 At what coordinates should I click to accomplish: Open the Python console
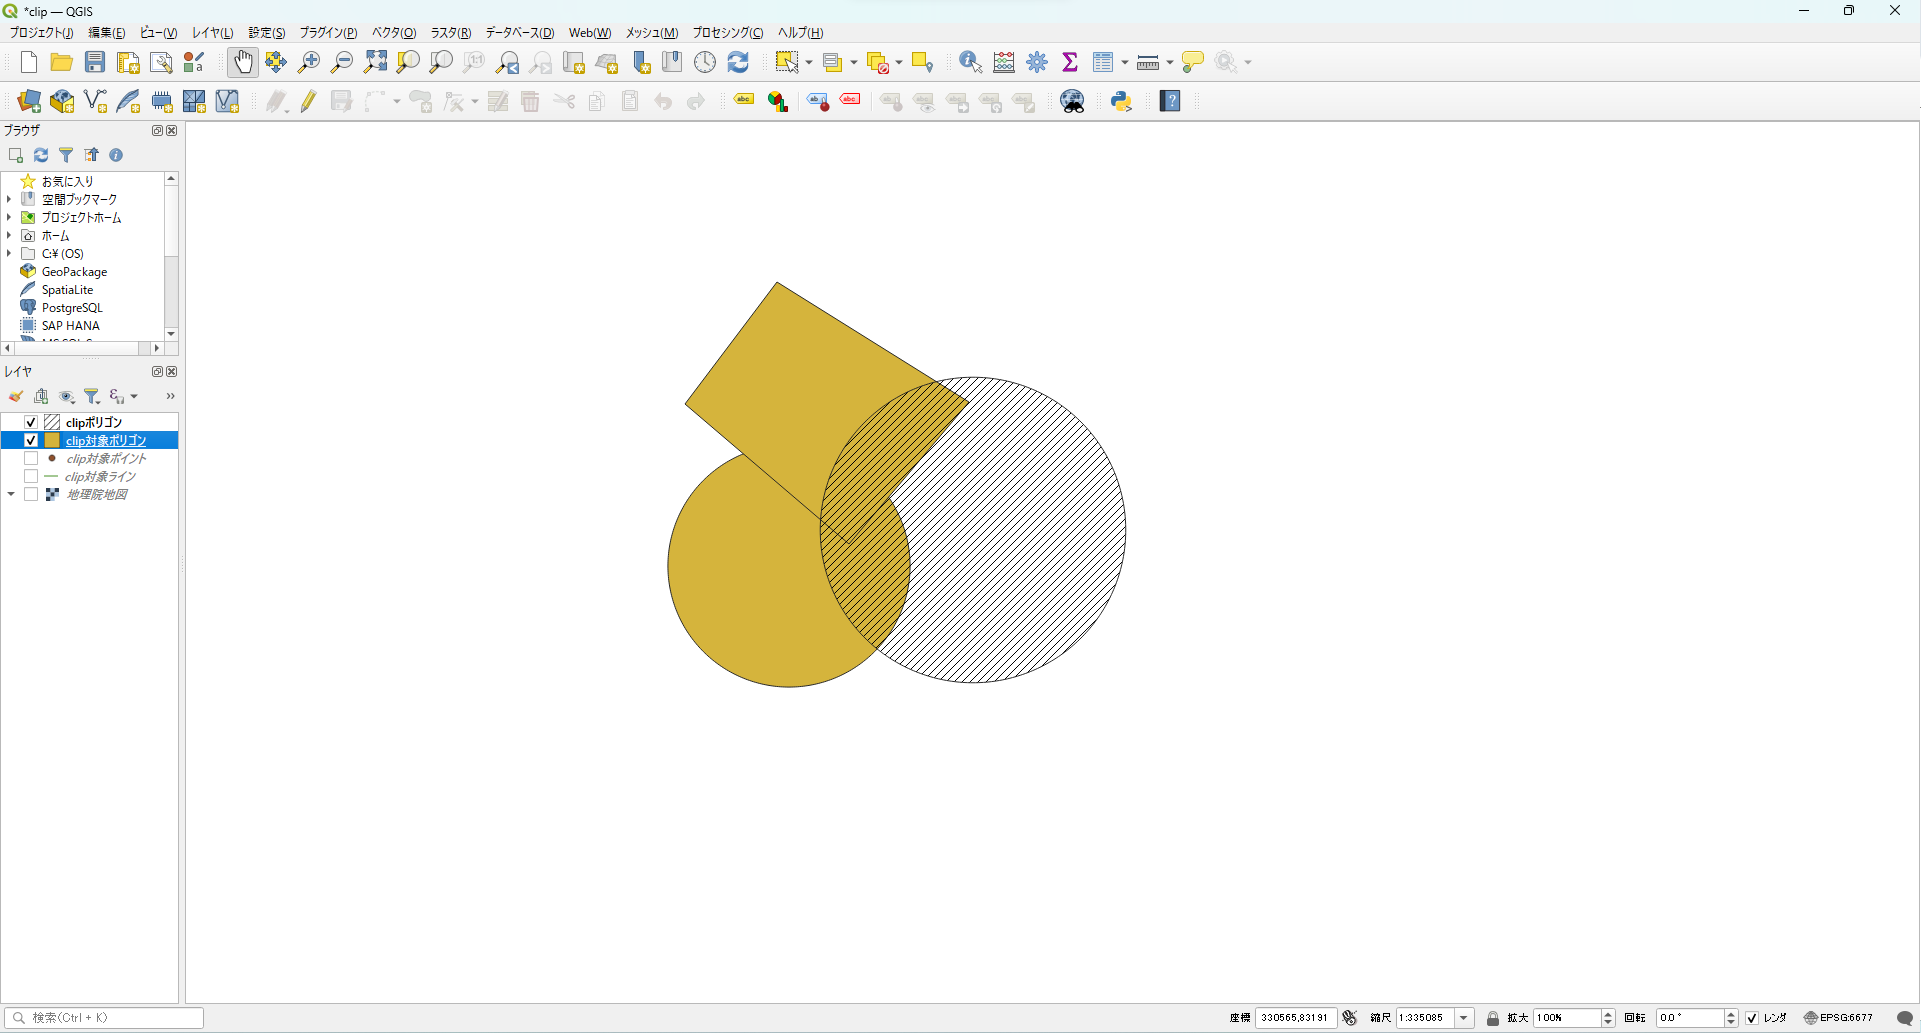point(1121,101)
